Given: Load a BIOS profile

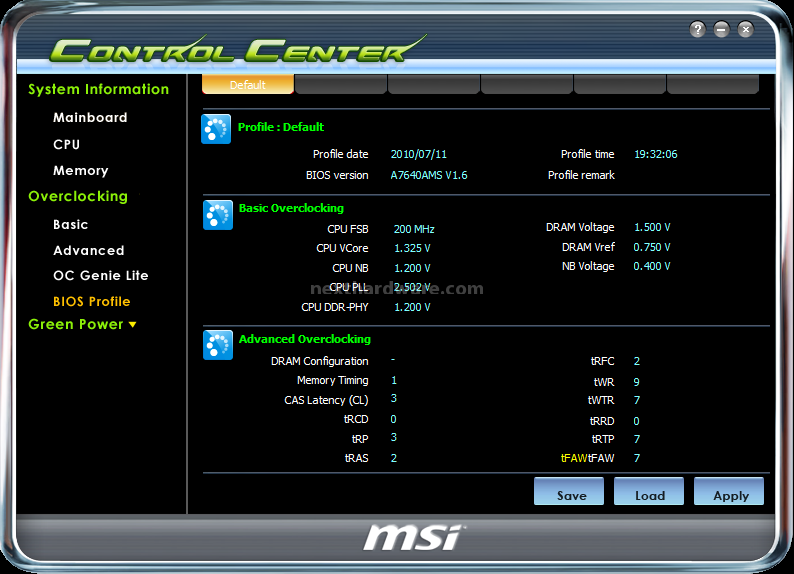Looking at the screenshot, I should pos(649,491).
